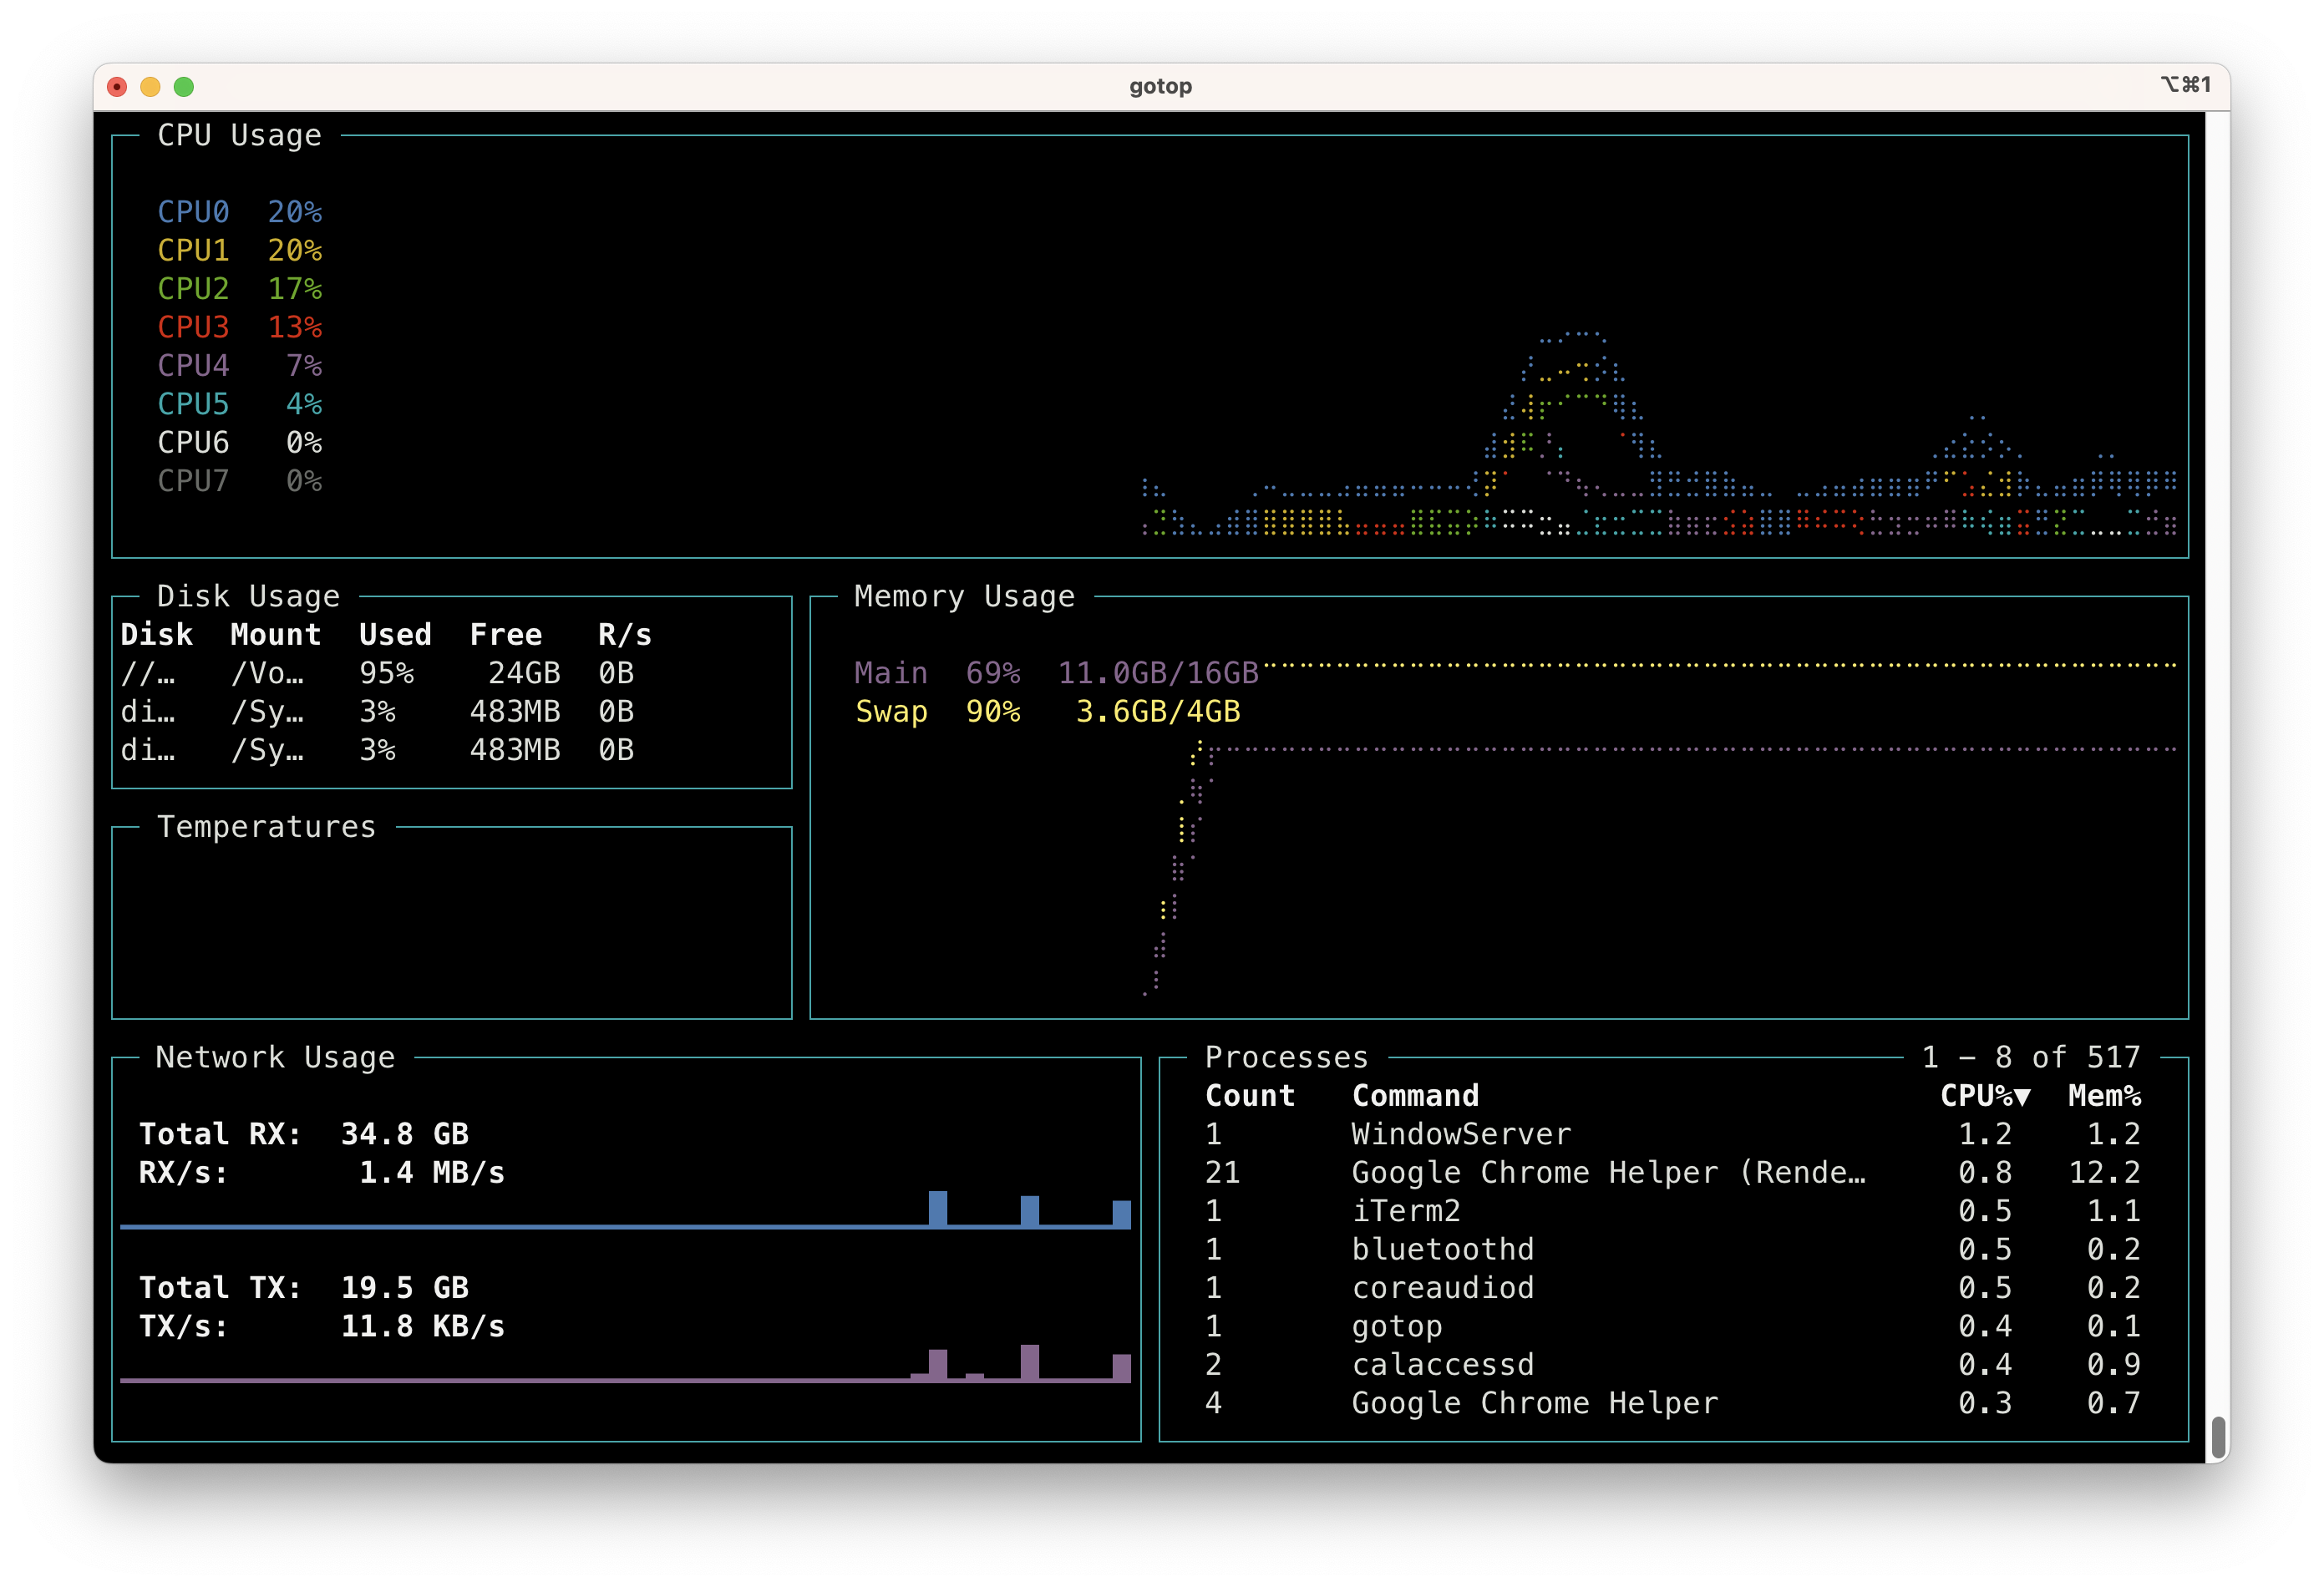Click the CPU0 legend label

[193, 212]
